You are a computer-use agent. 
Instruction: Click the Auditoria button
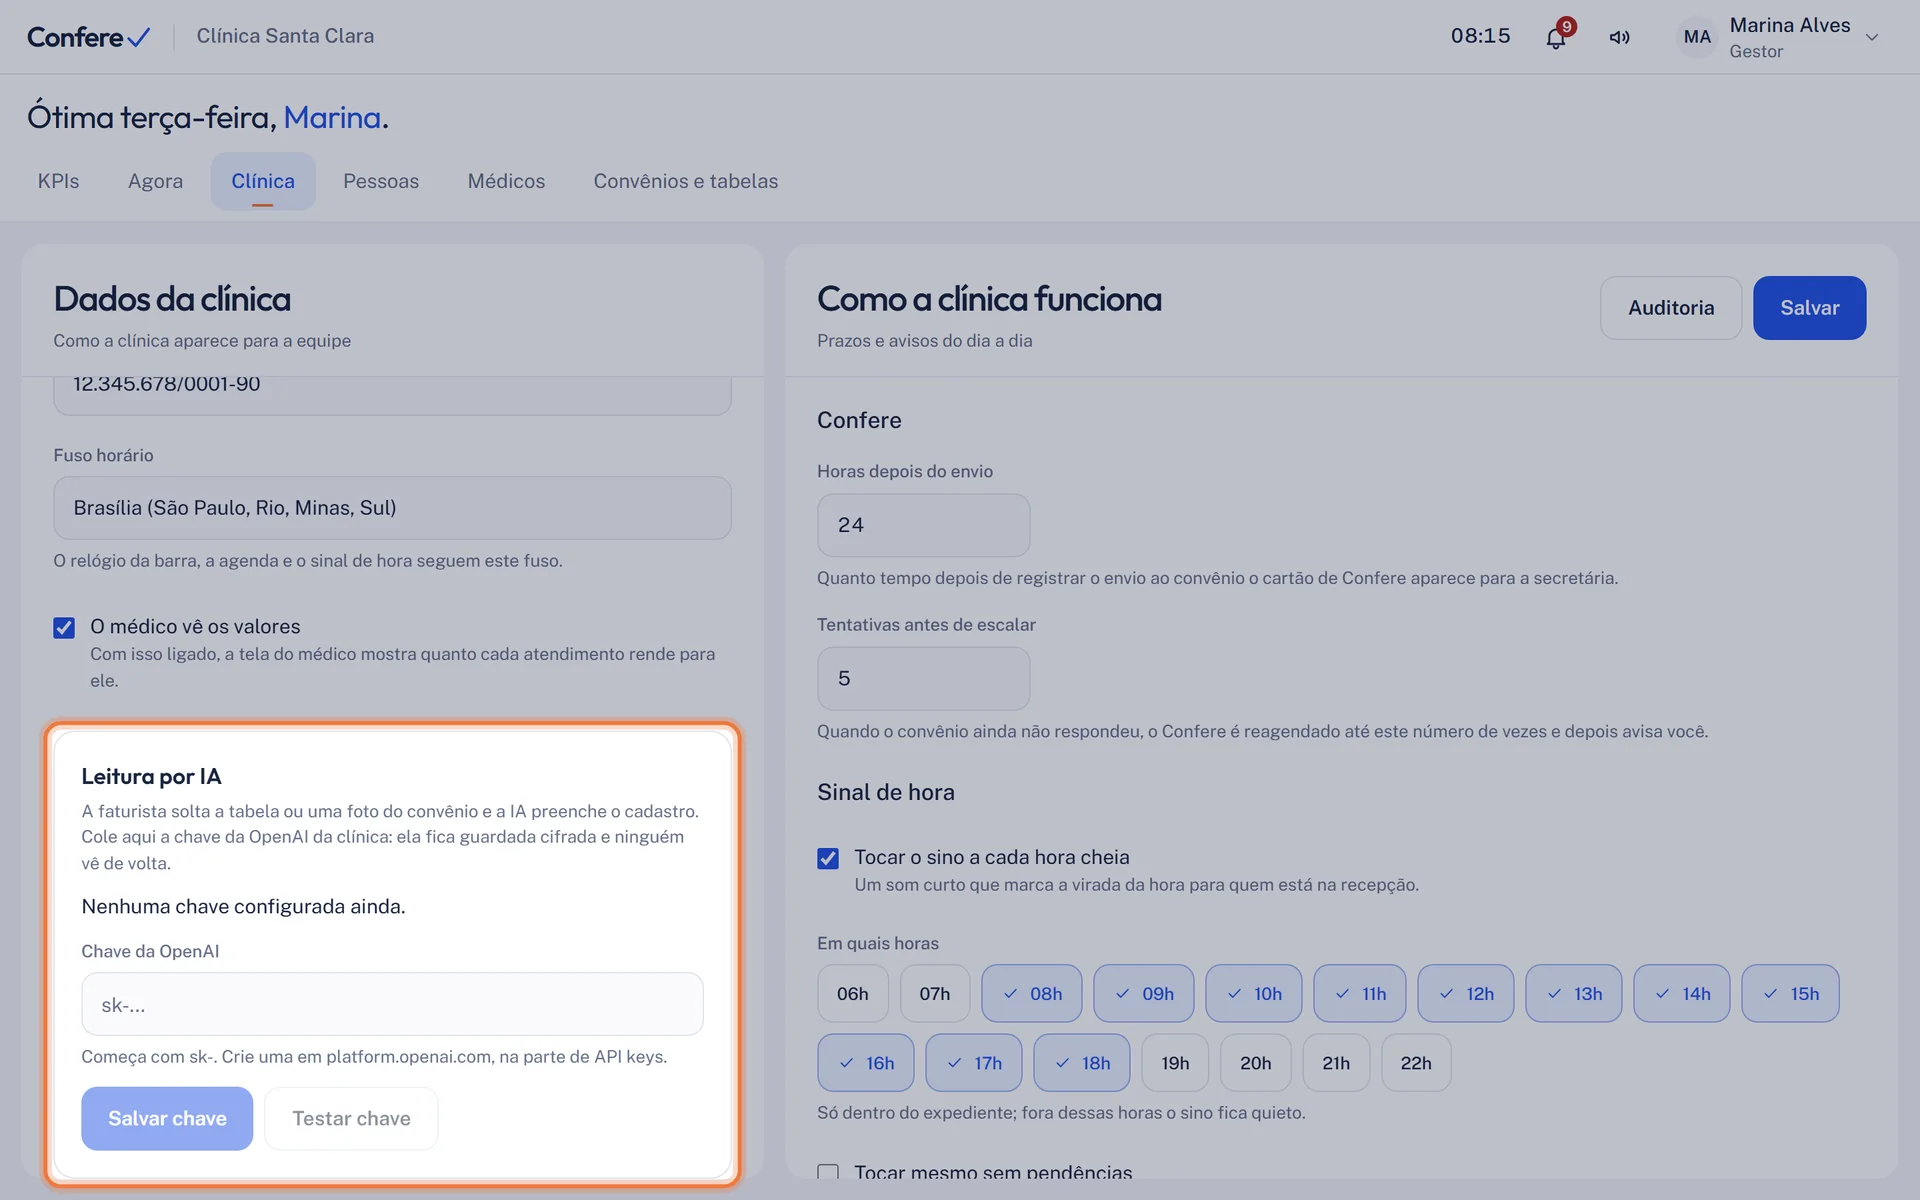tap(1671, 308)
